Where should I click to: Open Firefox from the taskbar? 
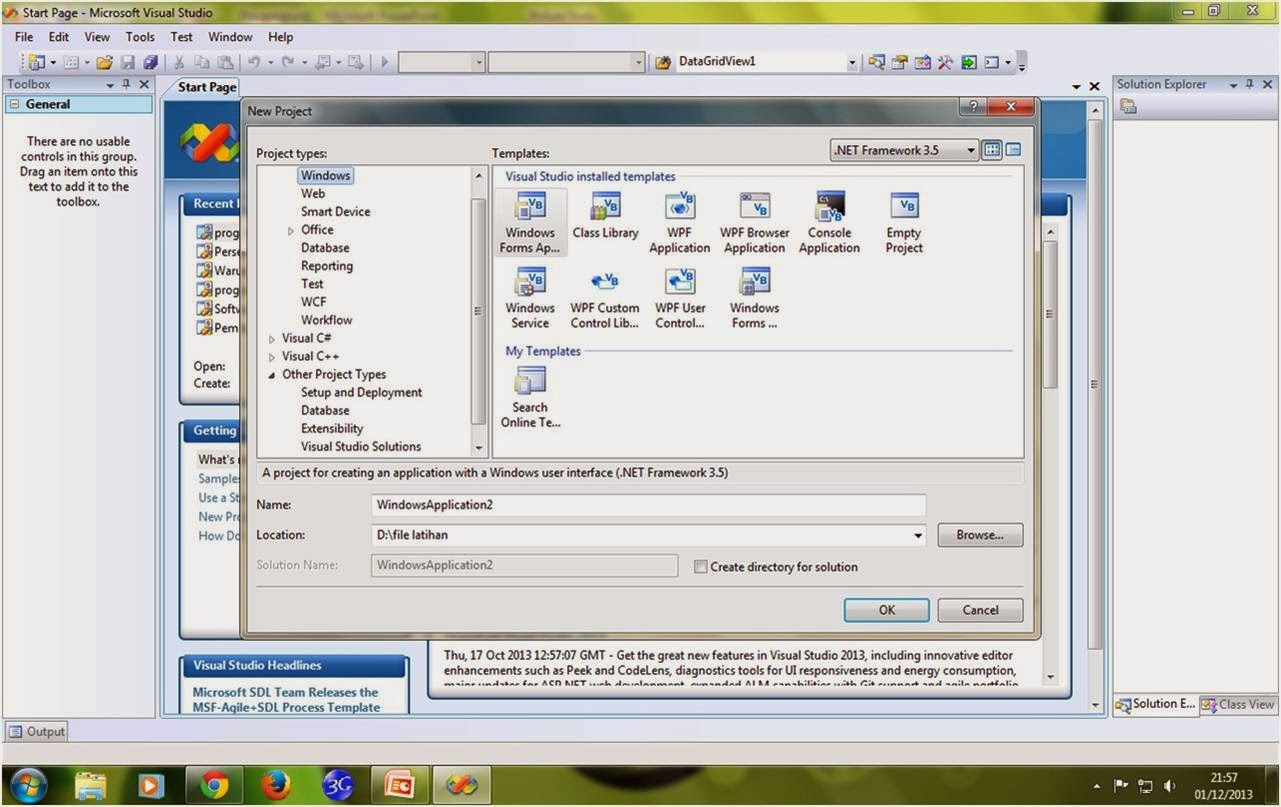(x=276, y=785)
